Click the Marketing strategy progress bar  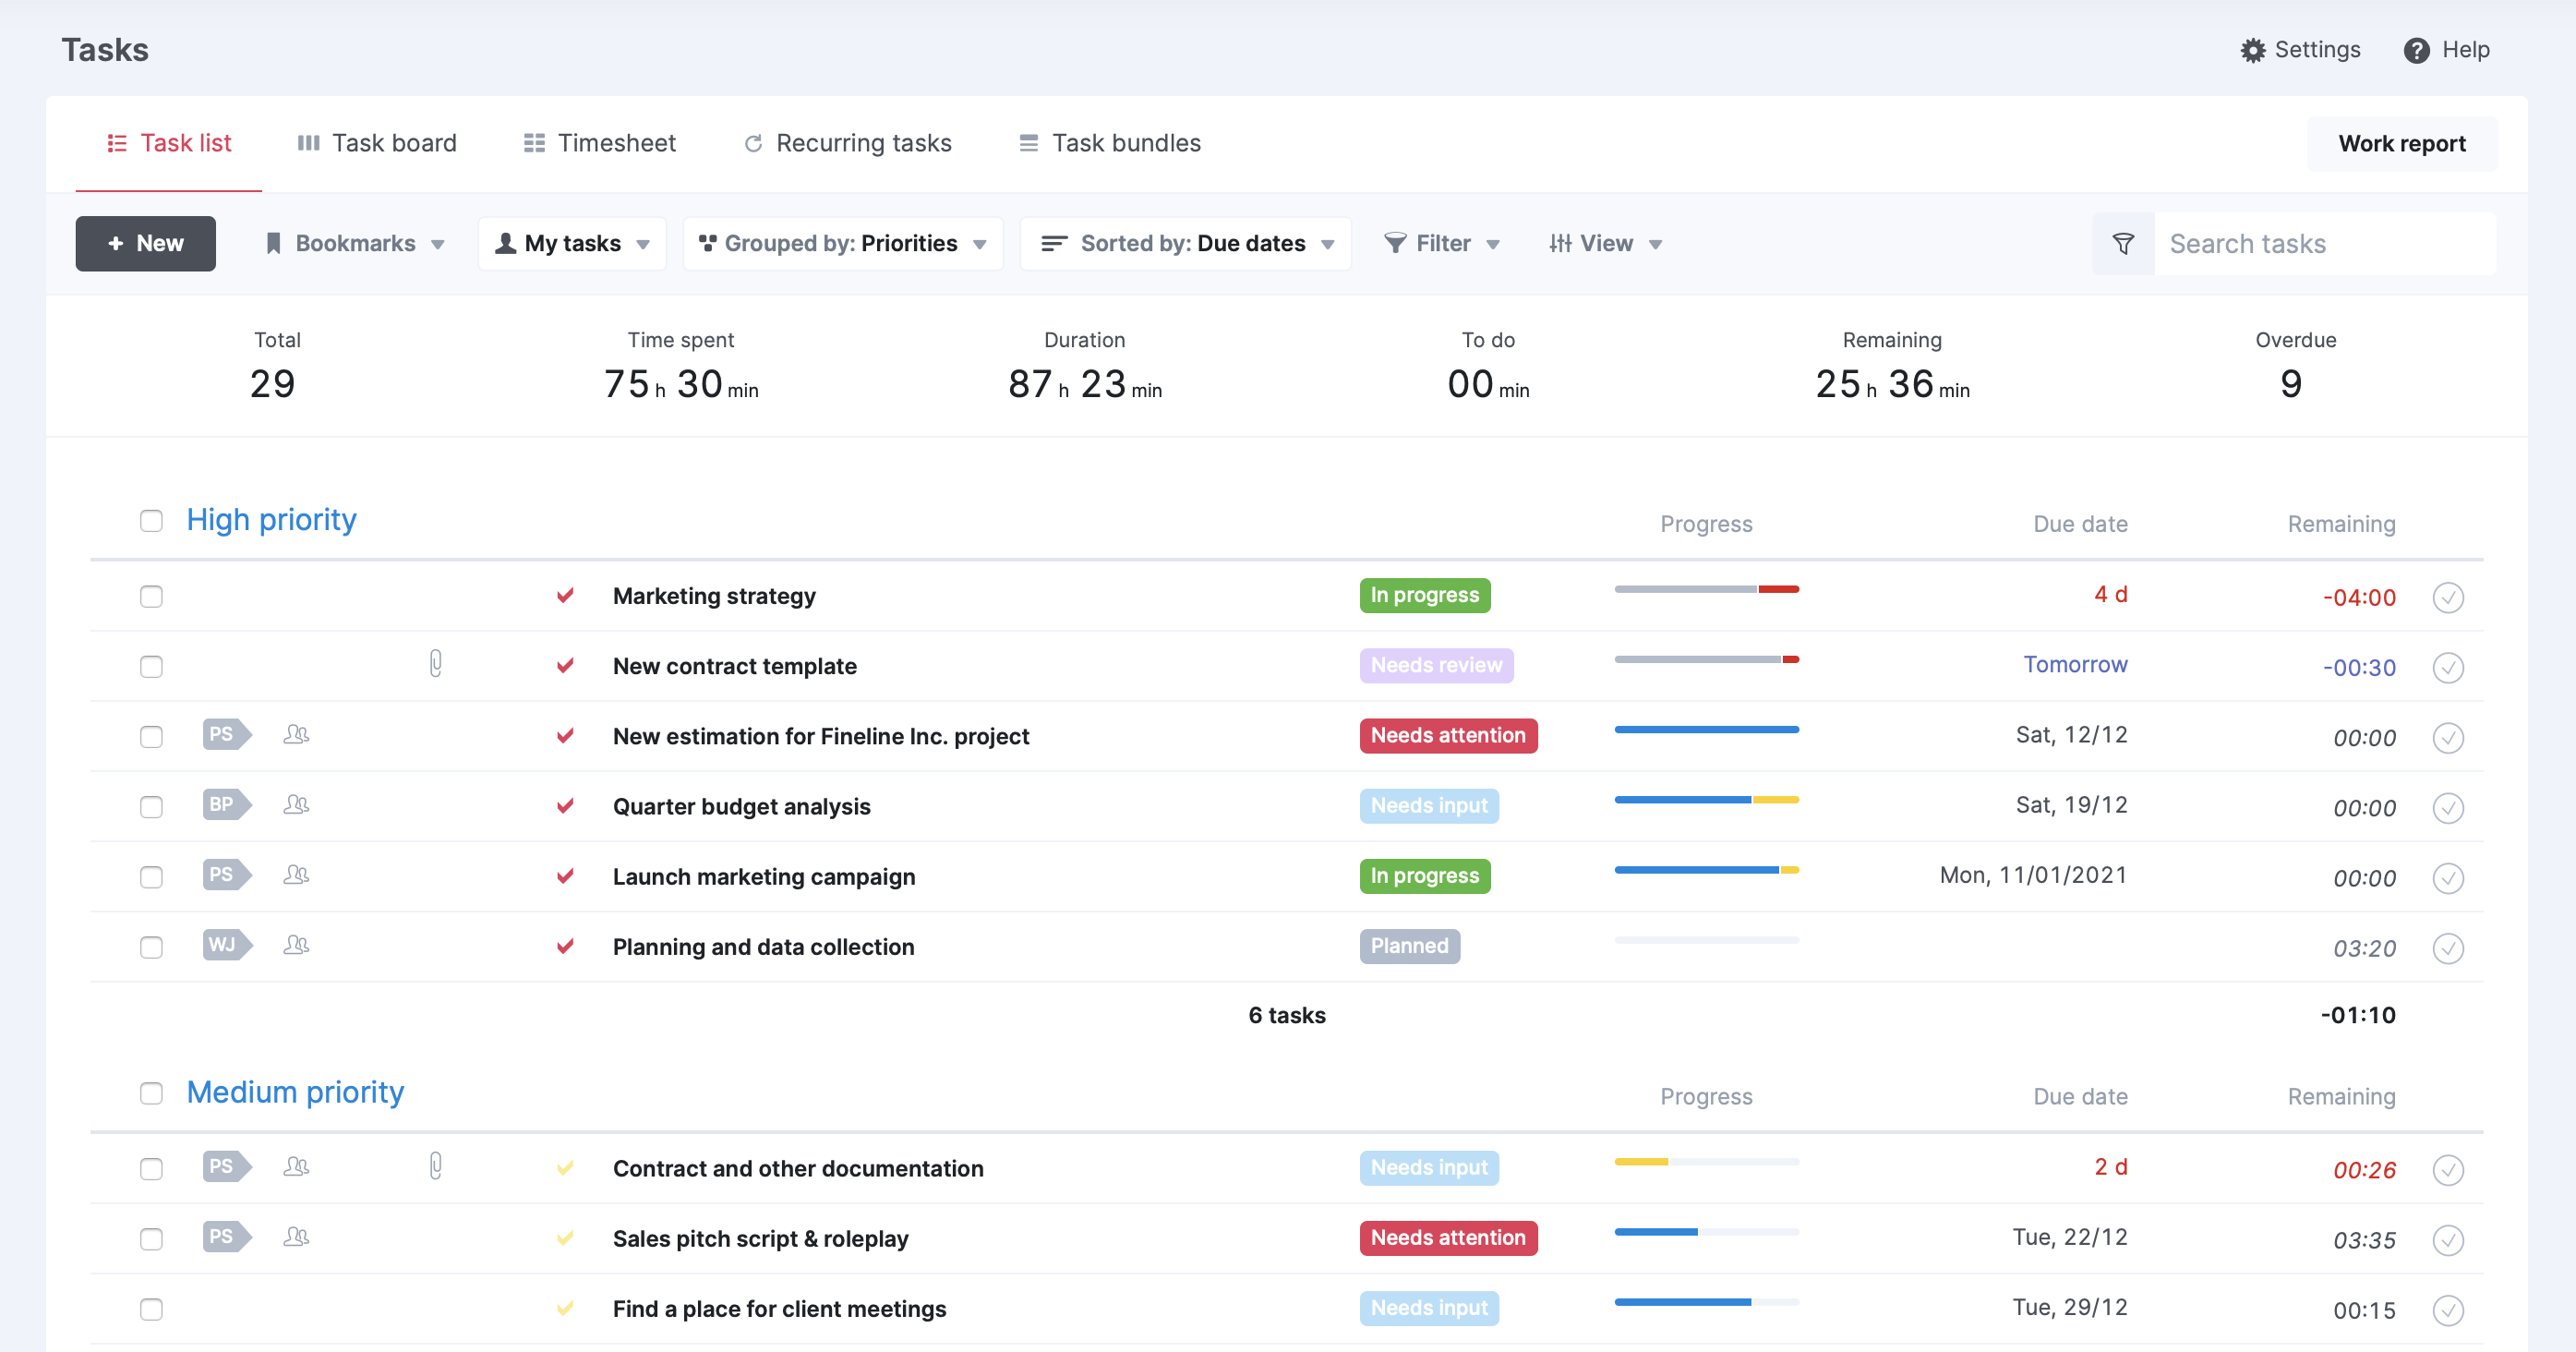[x=1706, y=590]
